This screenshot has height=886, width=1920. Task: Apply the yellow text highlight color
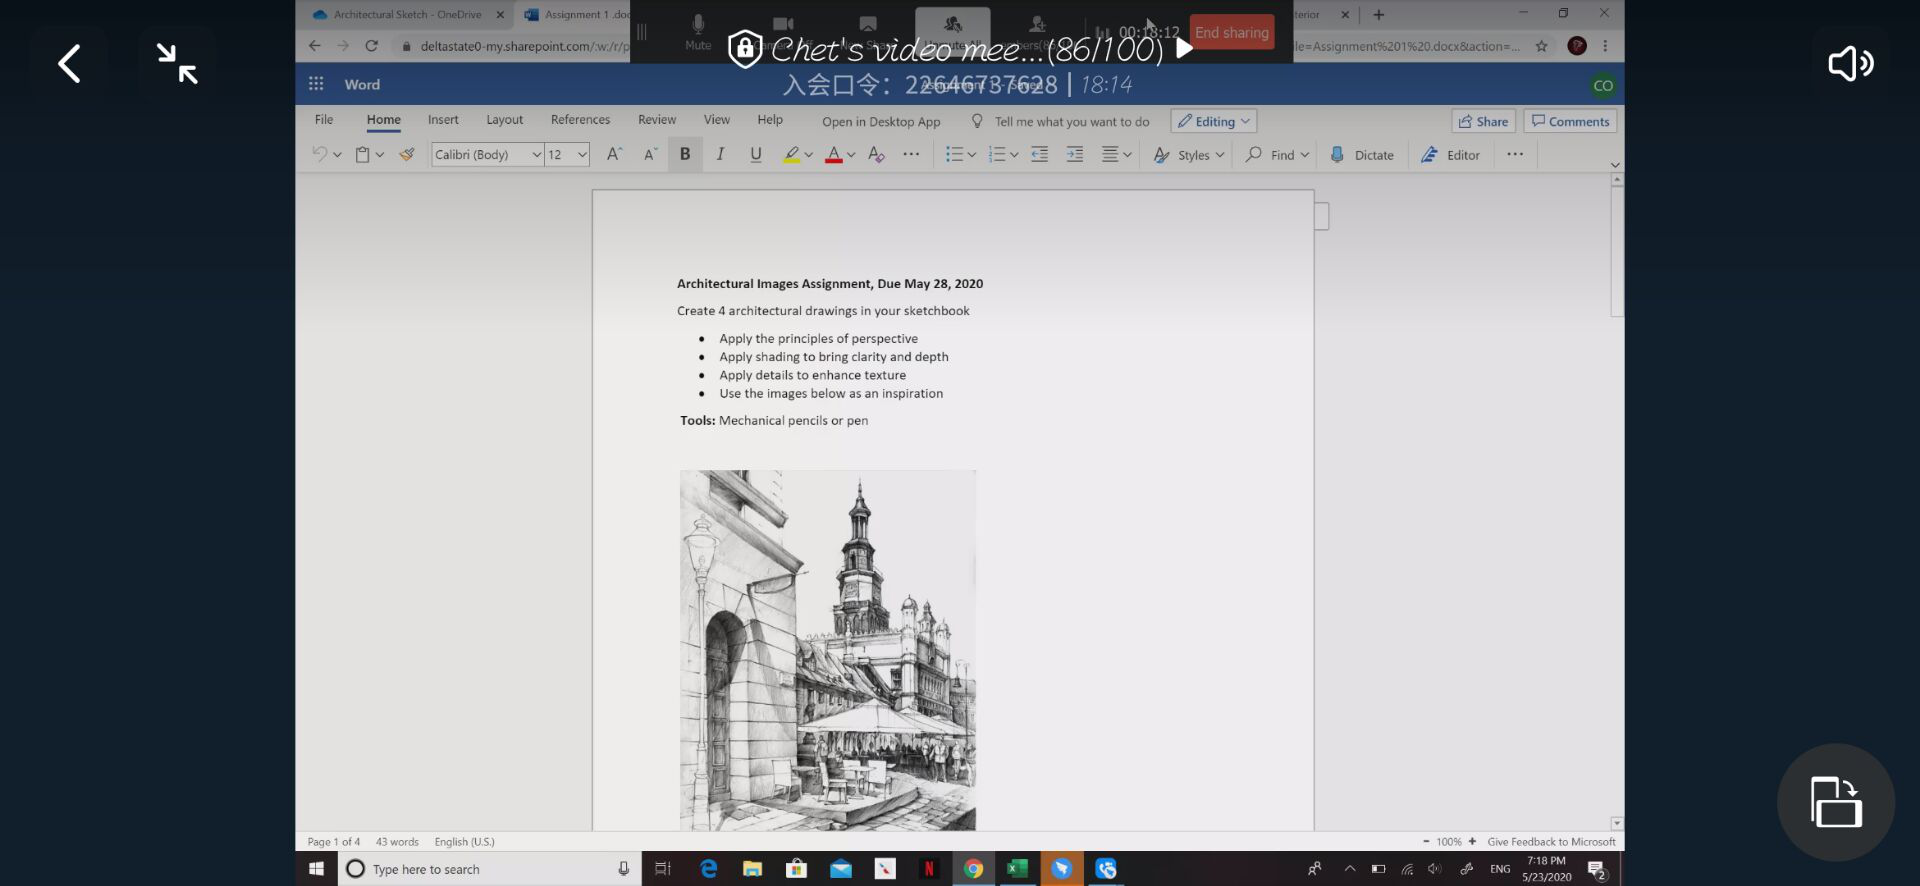click(x=791, y=154)
